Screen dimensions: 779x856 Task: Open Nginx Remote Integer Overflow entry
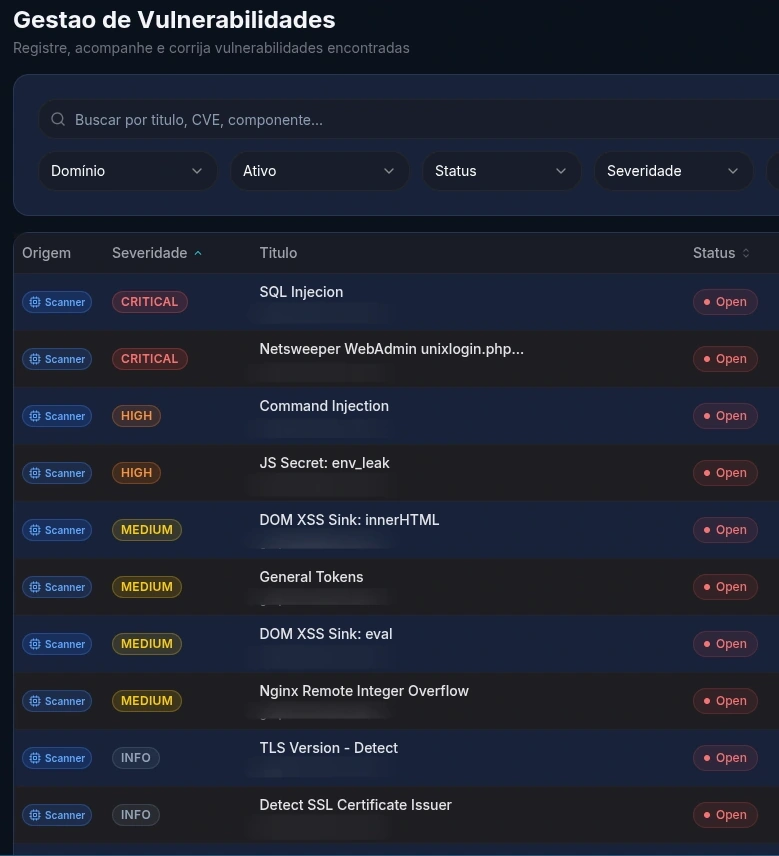pos(364,691)
